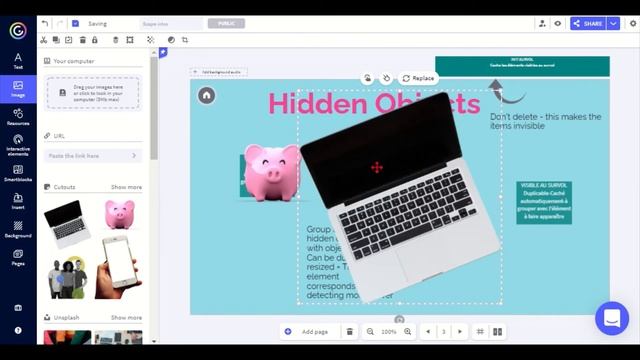Click the Genially logo icon
Viewport: 640px width, 360px height.
coord(18,31)
